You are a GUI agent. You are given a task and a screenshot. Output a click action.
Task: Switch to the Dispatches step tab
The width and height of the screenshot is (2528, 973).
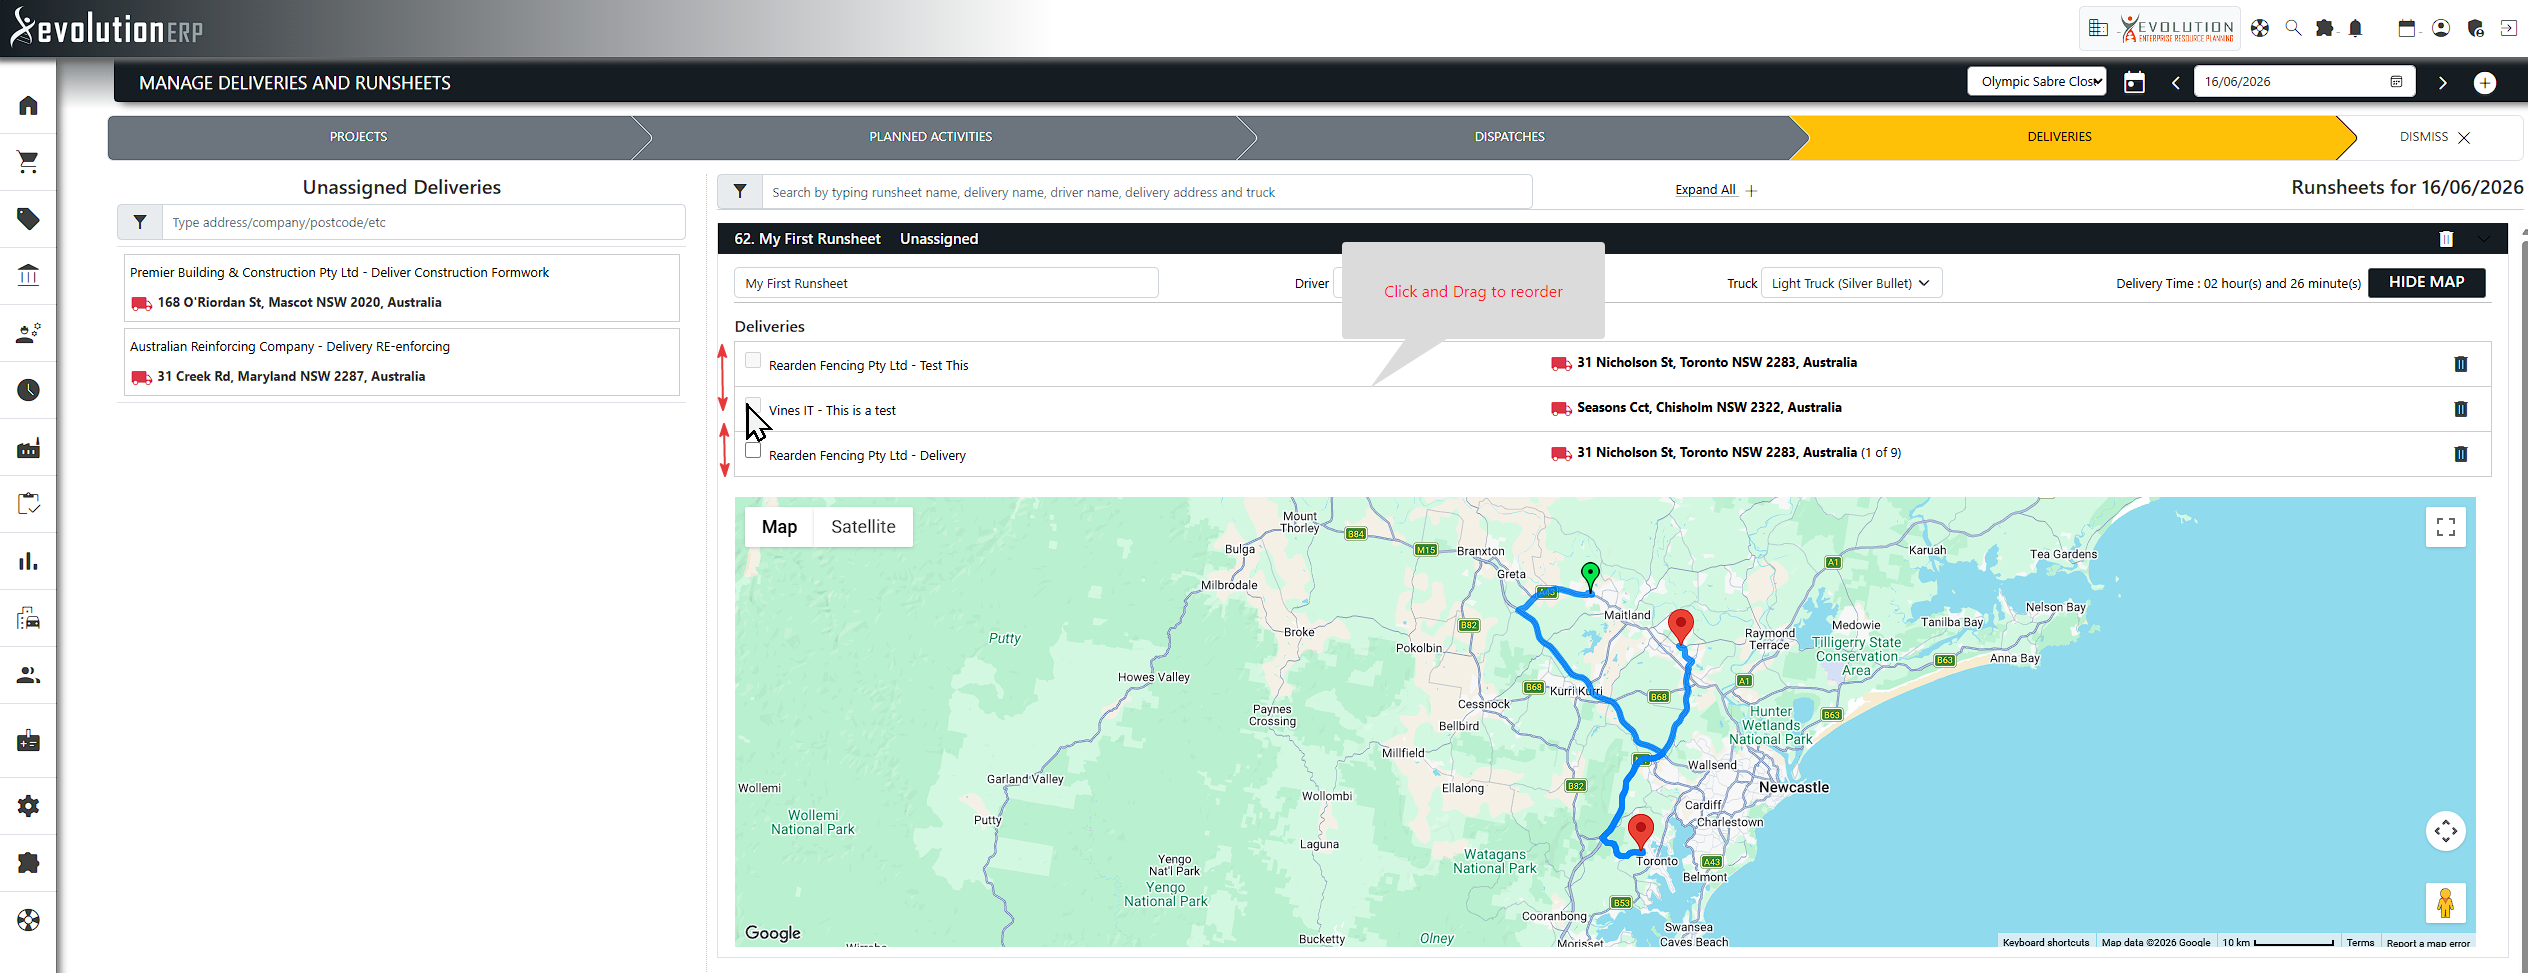tap(1509, 137)
